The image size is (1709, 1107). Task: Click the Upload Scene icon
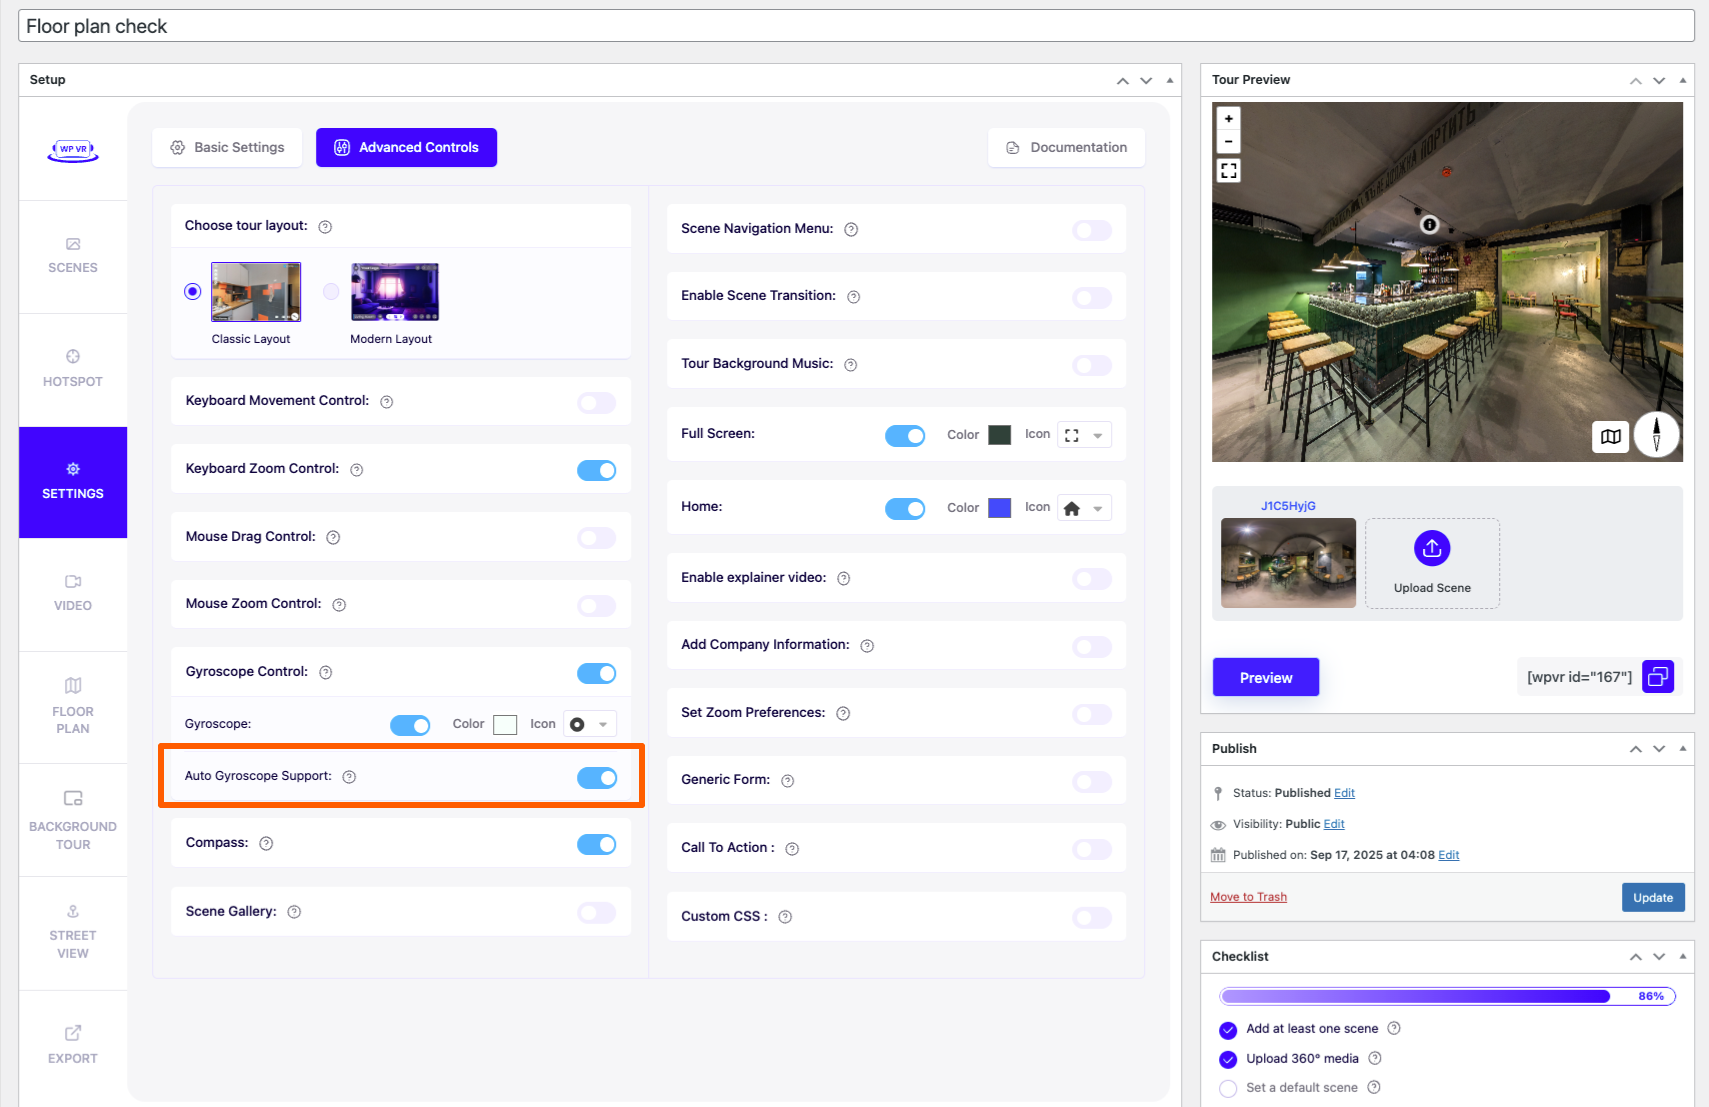(x=1431, y=548)
